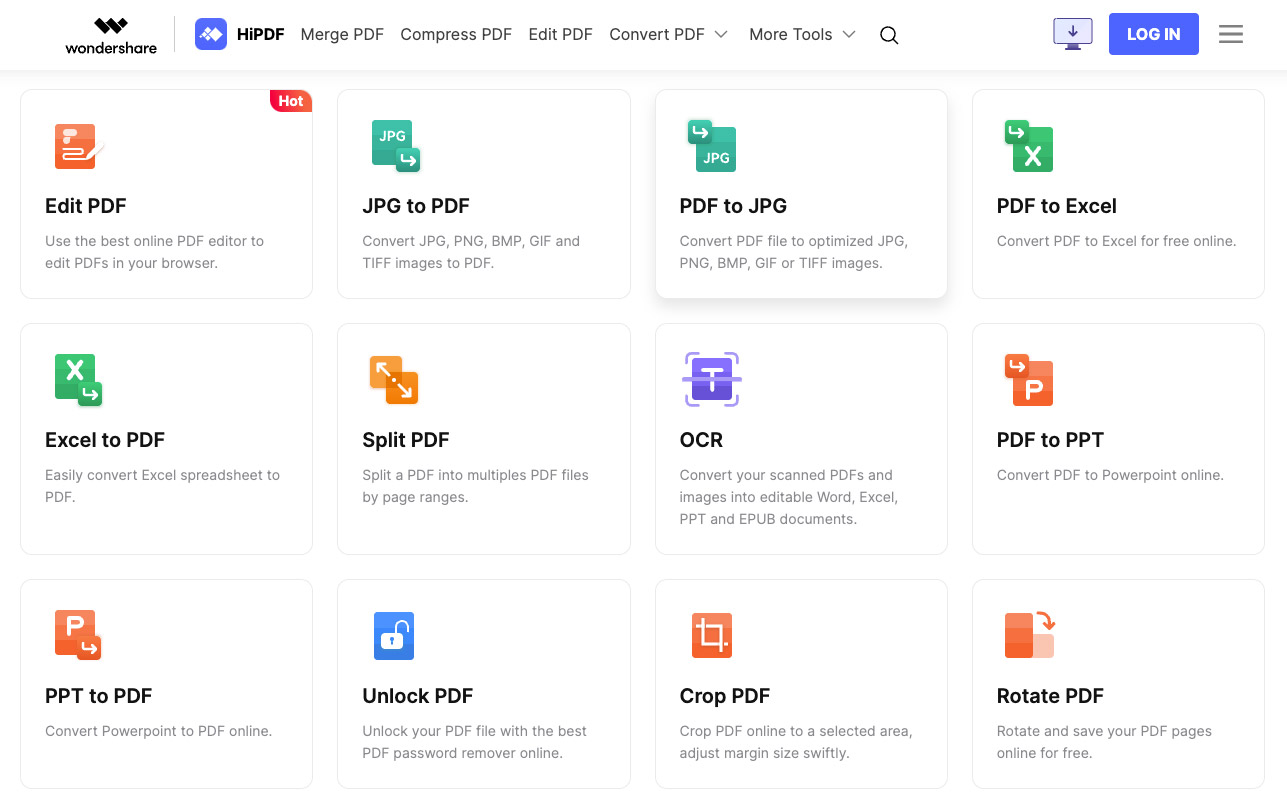Select Edit PDF in the navigation bar
This screenshot has height=804, width=1287.
point(561,34)
